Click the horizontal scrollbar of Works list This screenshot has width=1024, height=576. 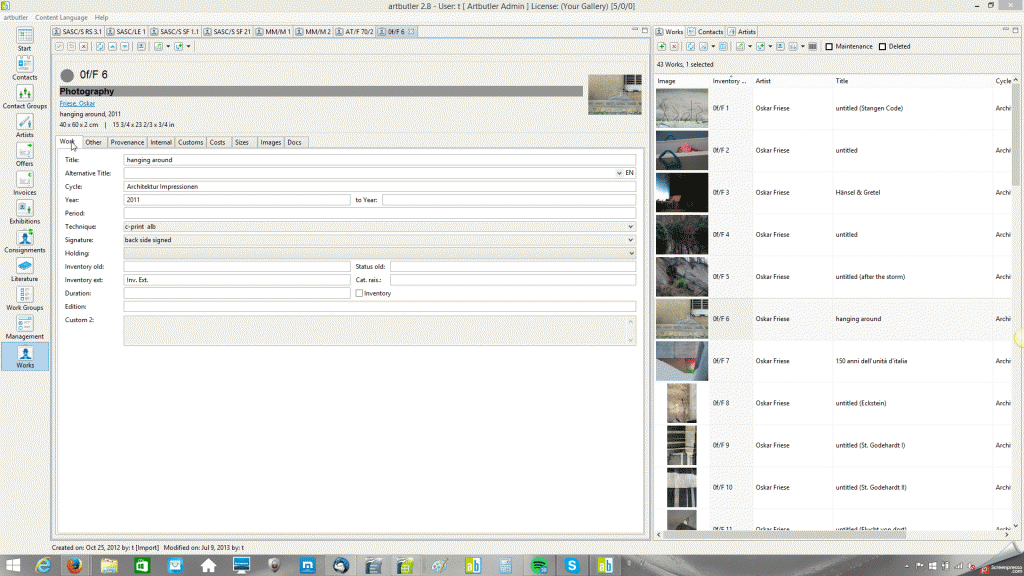click(784, 534)
